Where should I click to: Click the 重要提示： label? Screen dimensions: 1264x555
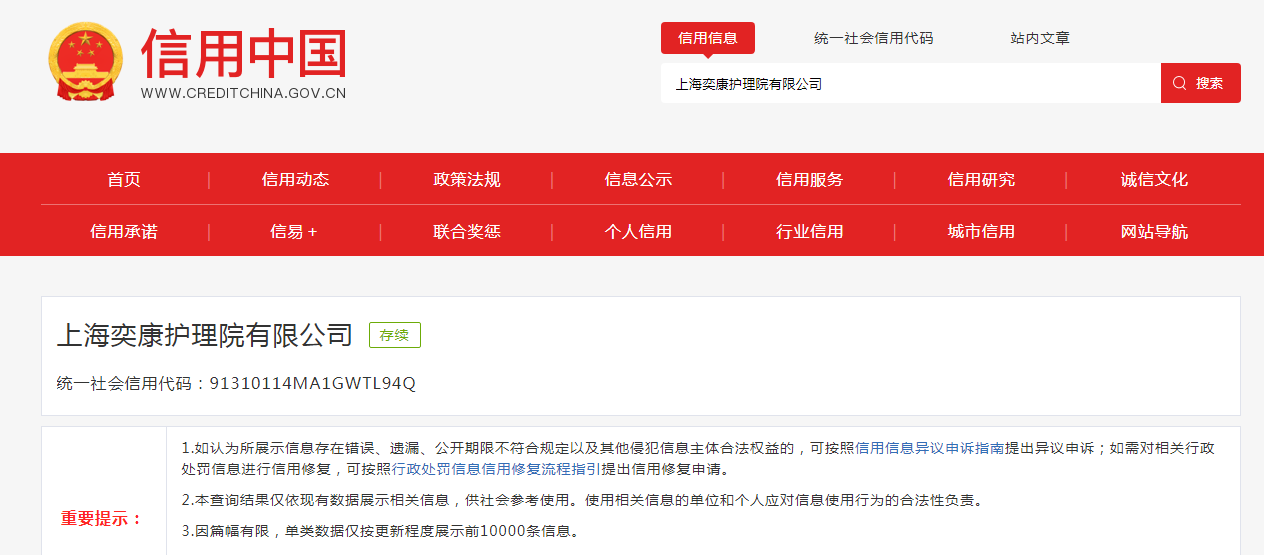[102, 518]
